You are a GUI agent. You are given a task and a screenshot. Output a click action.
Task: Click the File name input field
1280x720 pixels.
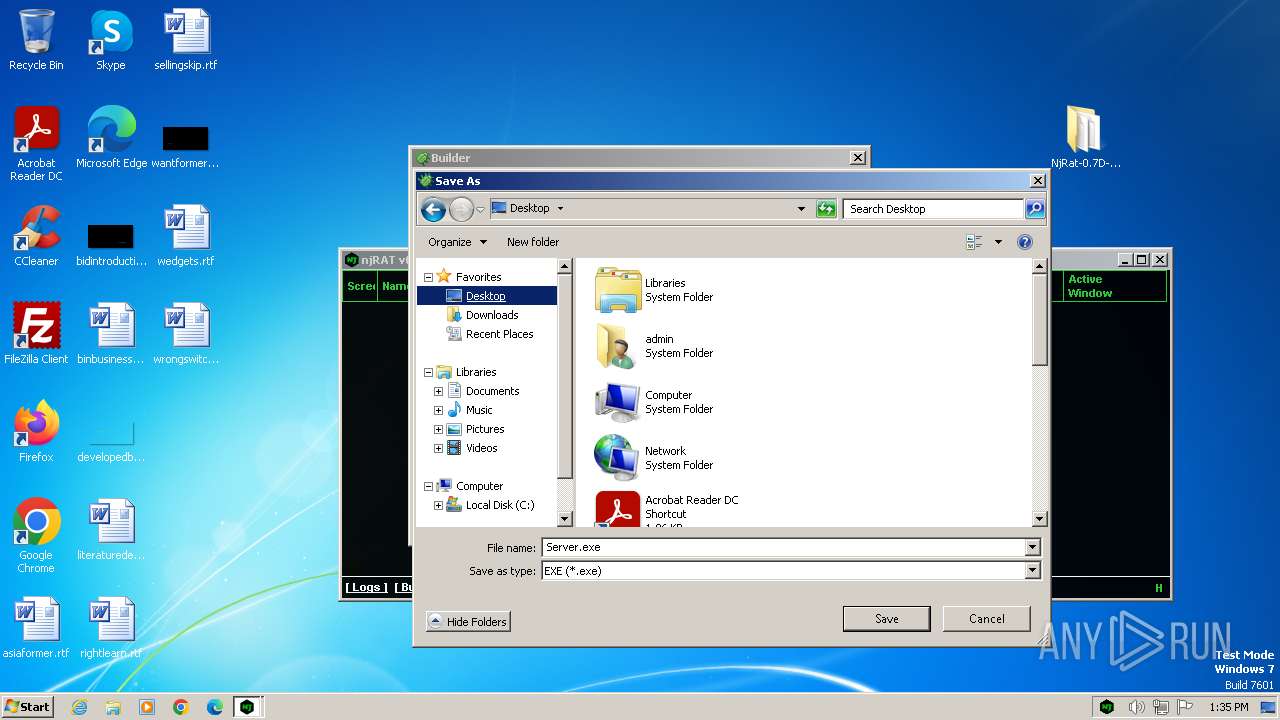click(783, 548)
